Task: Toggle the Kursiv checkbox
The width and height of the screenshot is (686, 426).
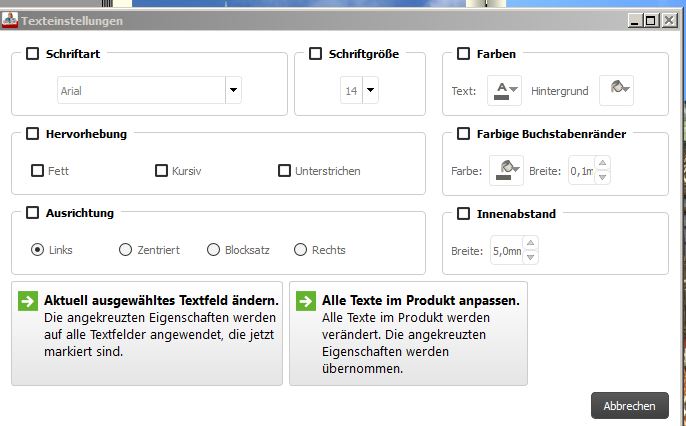Action: point(161,171)
